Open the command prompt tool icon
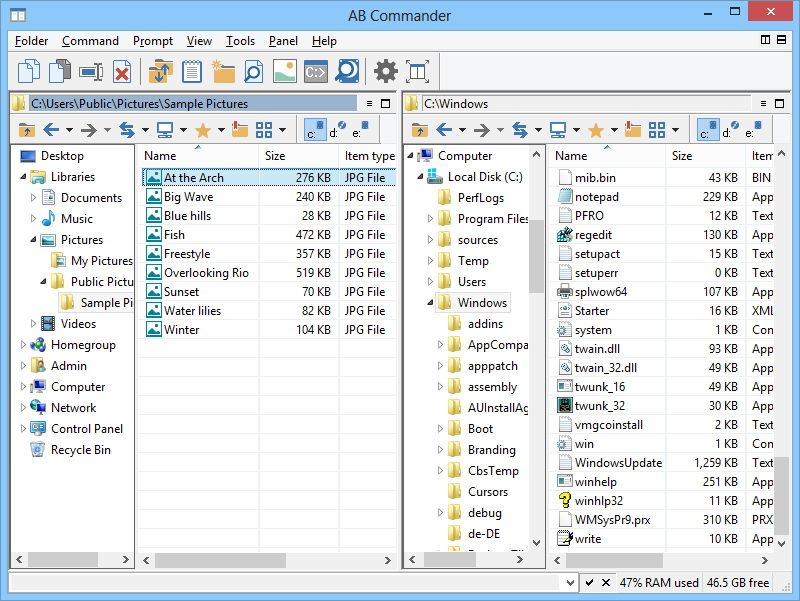 click(x=315, y=71)
